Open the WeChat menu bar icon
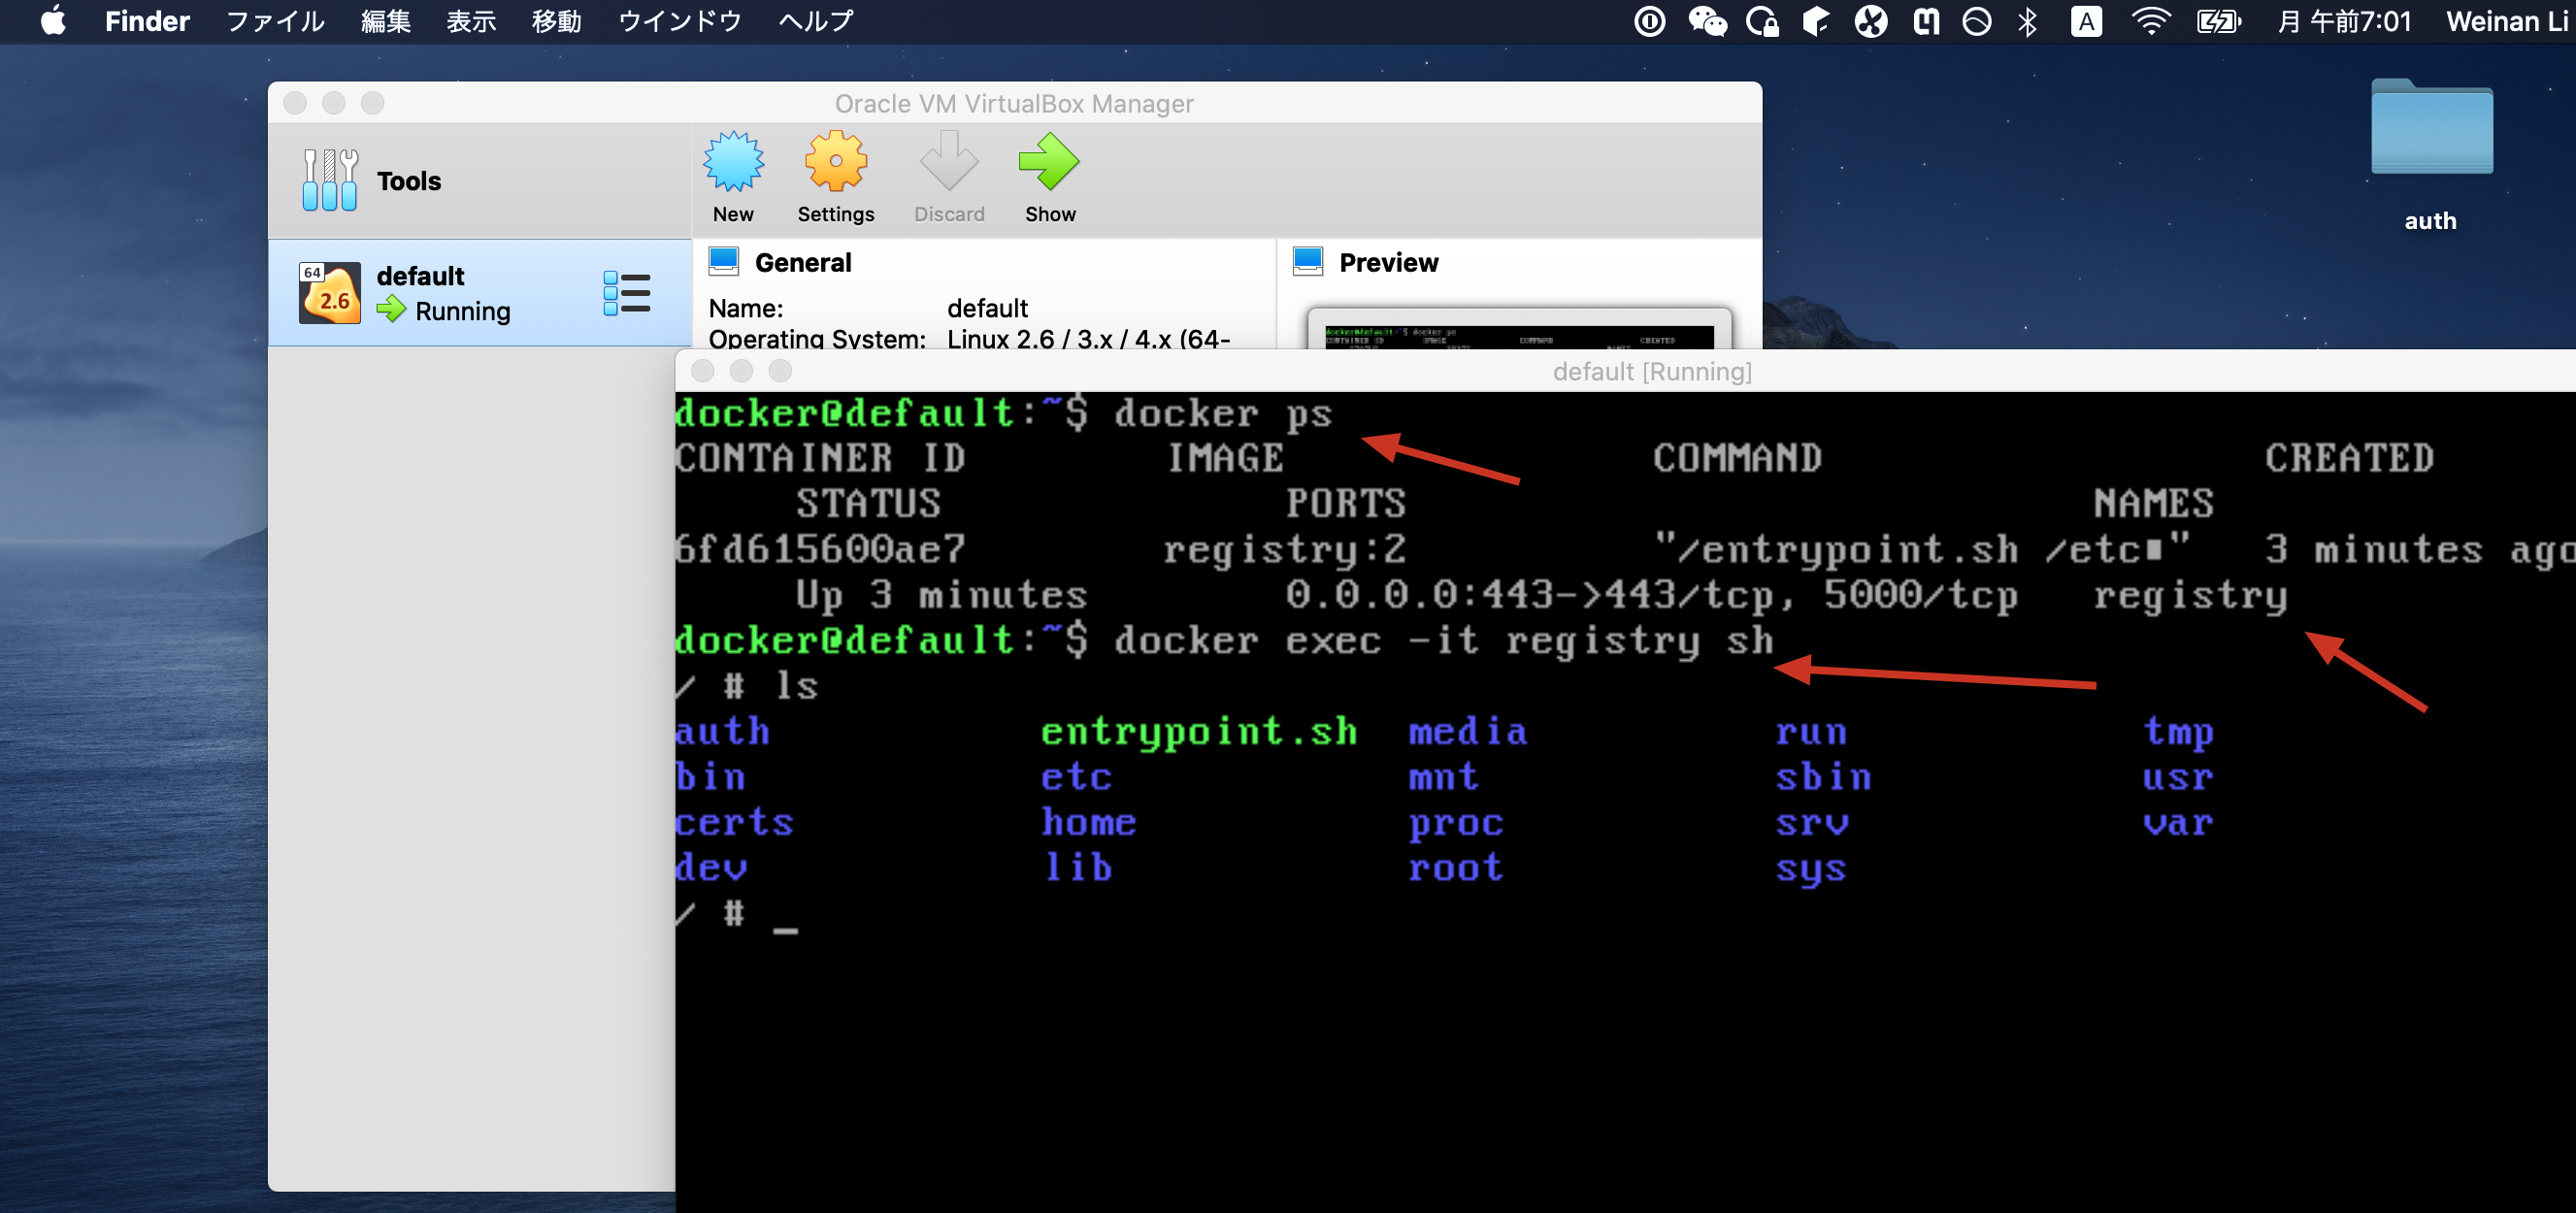The height and width of the screenshot is (1213, 2576). 1707,21
